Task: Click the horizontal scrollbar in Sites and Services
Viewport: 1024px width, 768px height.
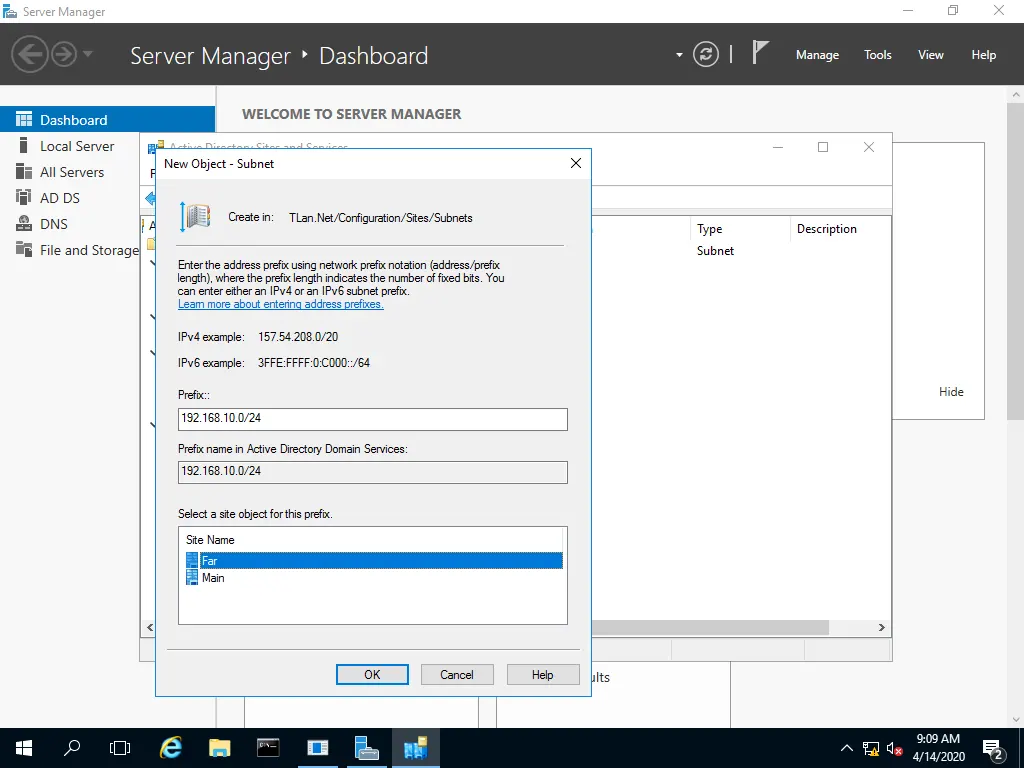Action: tap(711, 627)
